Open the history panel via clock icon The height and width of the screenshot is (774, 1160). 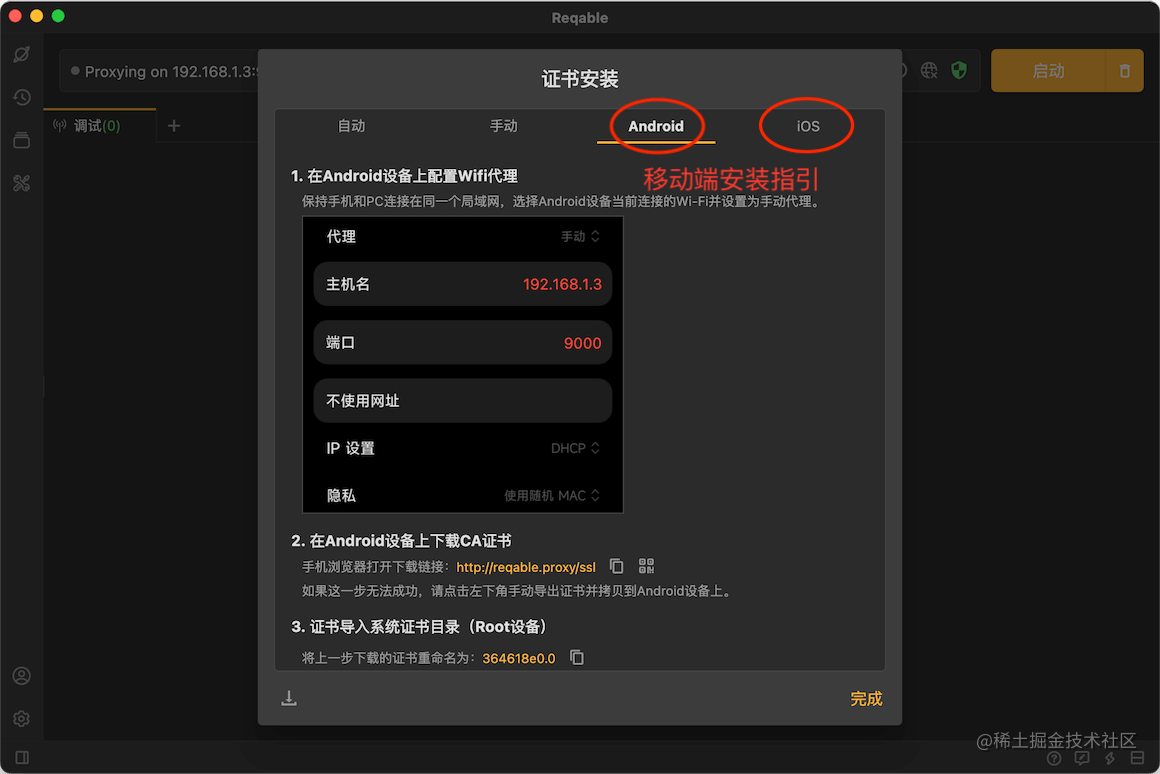(22, 97)
